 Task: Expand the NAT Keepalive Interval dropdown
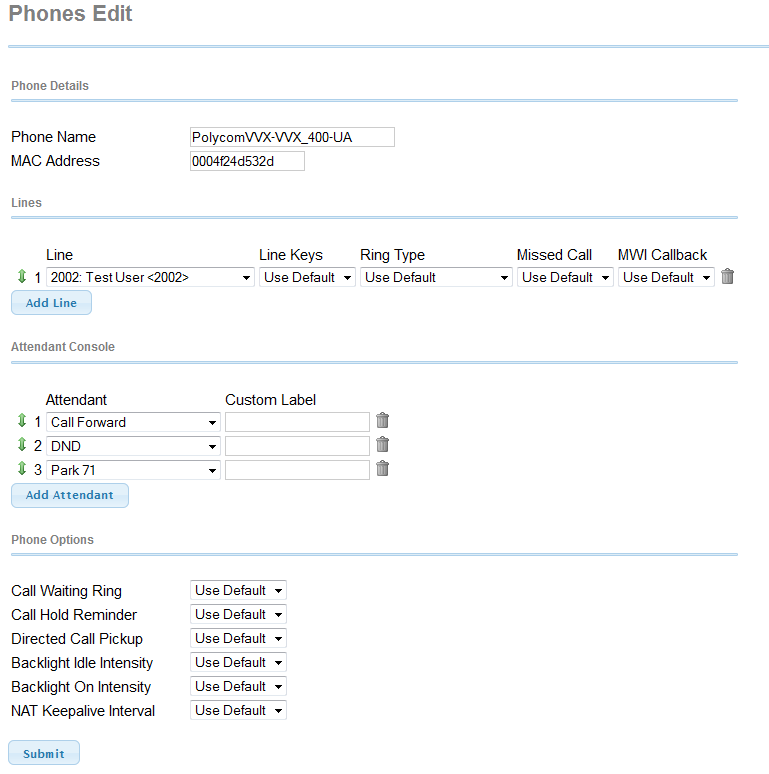[238, 710]
